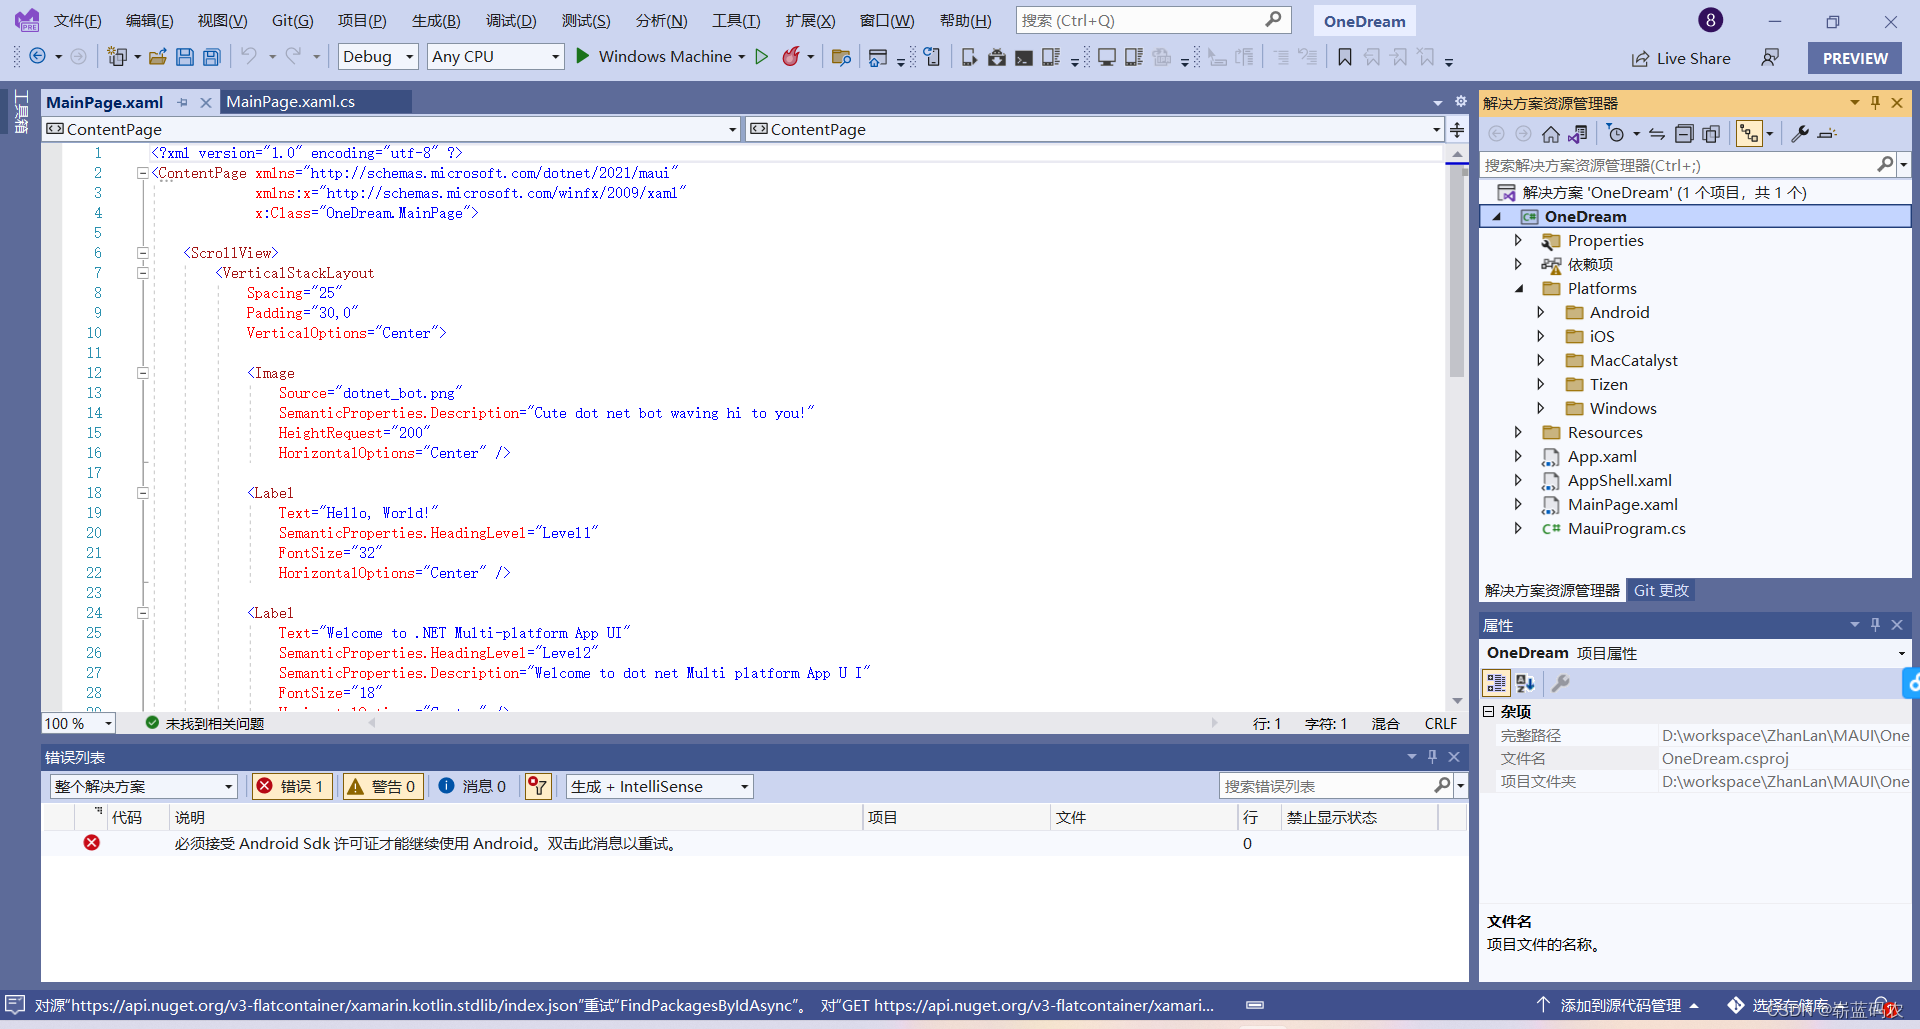The height and width of the screenshot is (1029, 1920).
Task: Click the Open File folder icon
Action: (x=157, y=57)
